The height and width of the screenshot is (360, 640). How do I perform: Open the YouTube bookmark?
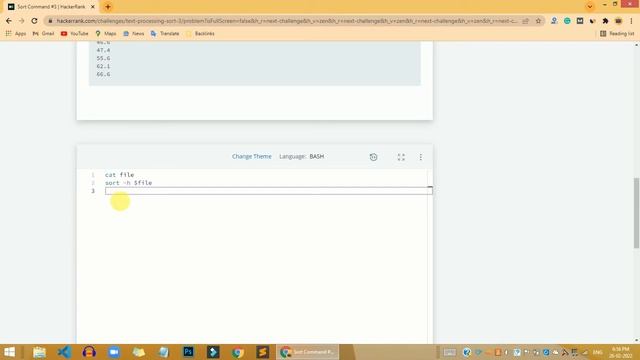[x=75, y=33]
